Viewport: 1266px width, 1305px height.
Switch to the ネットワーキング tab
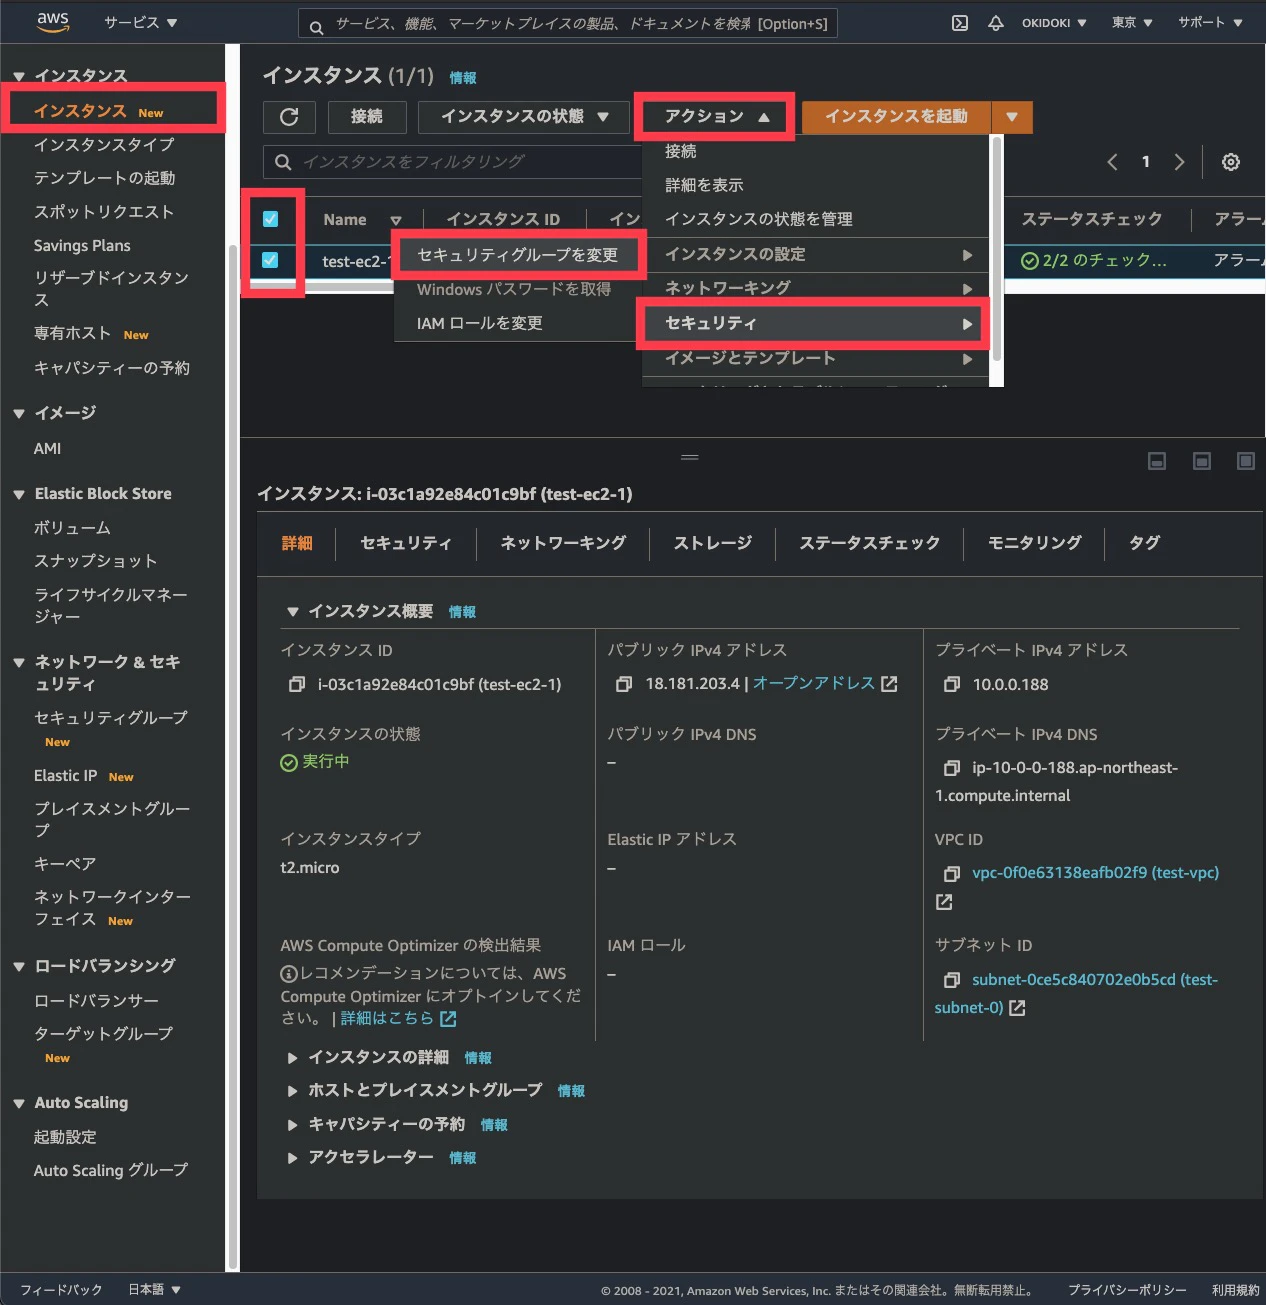click(563, 543)
